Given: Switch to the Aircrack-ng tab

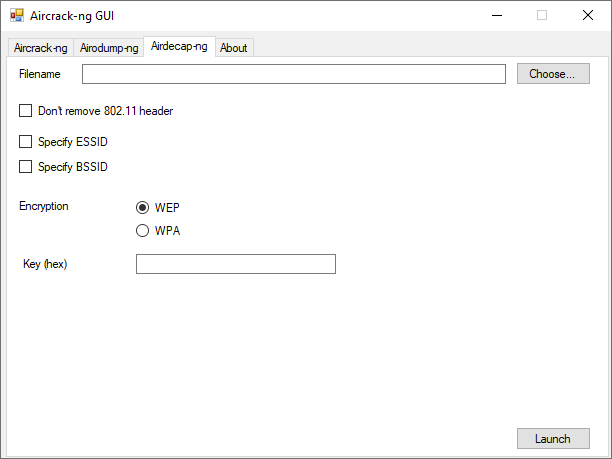Looking at the screenshot, I should pyautogui.click(x=41, y=48).
